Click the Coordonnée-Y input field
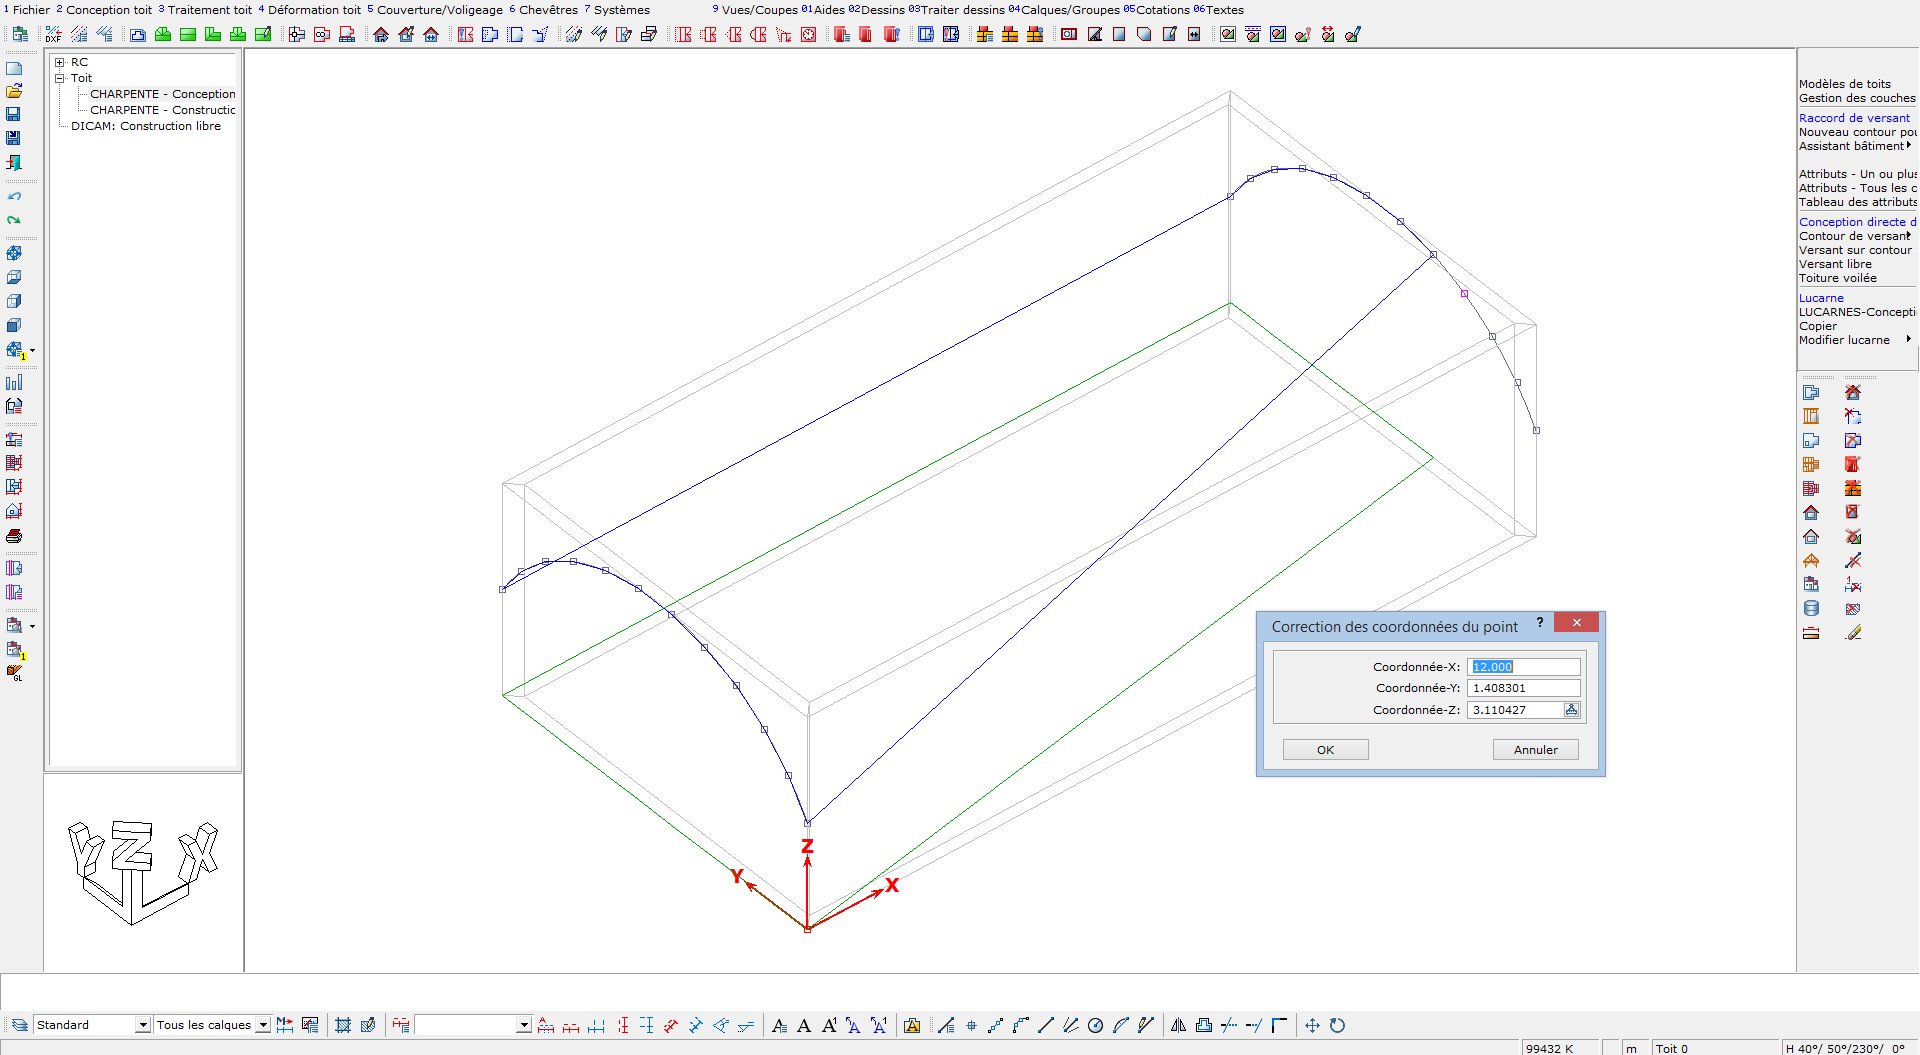 pyautogui.click(x=1523, y=688)
